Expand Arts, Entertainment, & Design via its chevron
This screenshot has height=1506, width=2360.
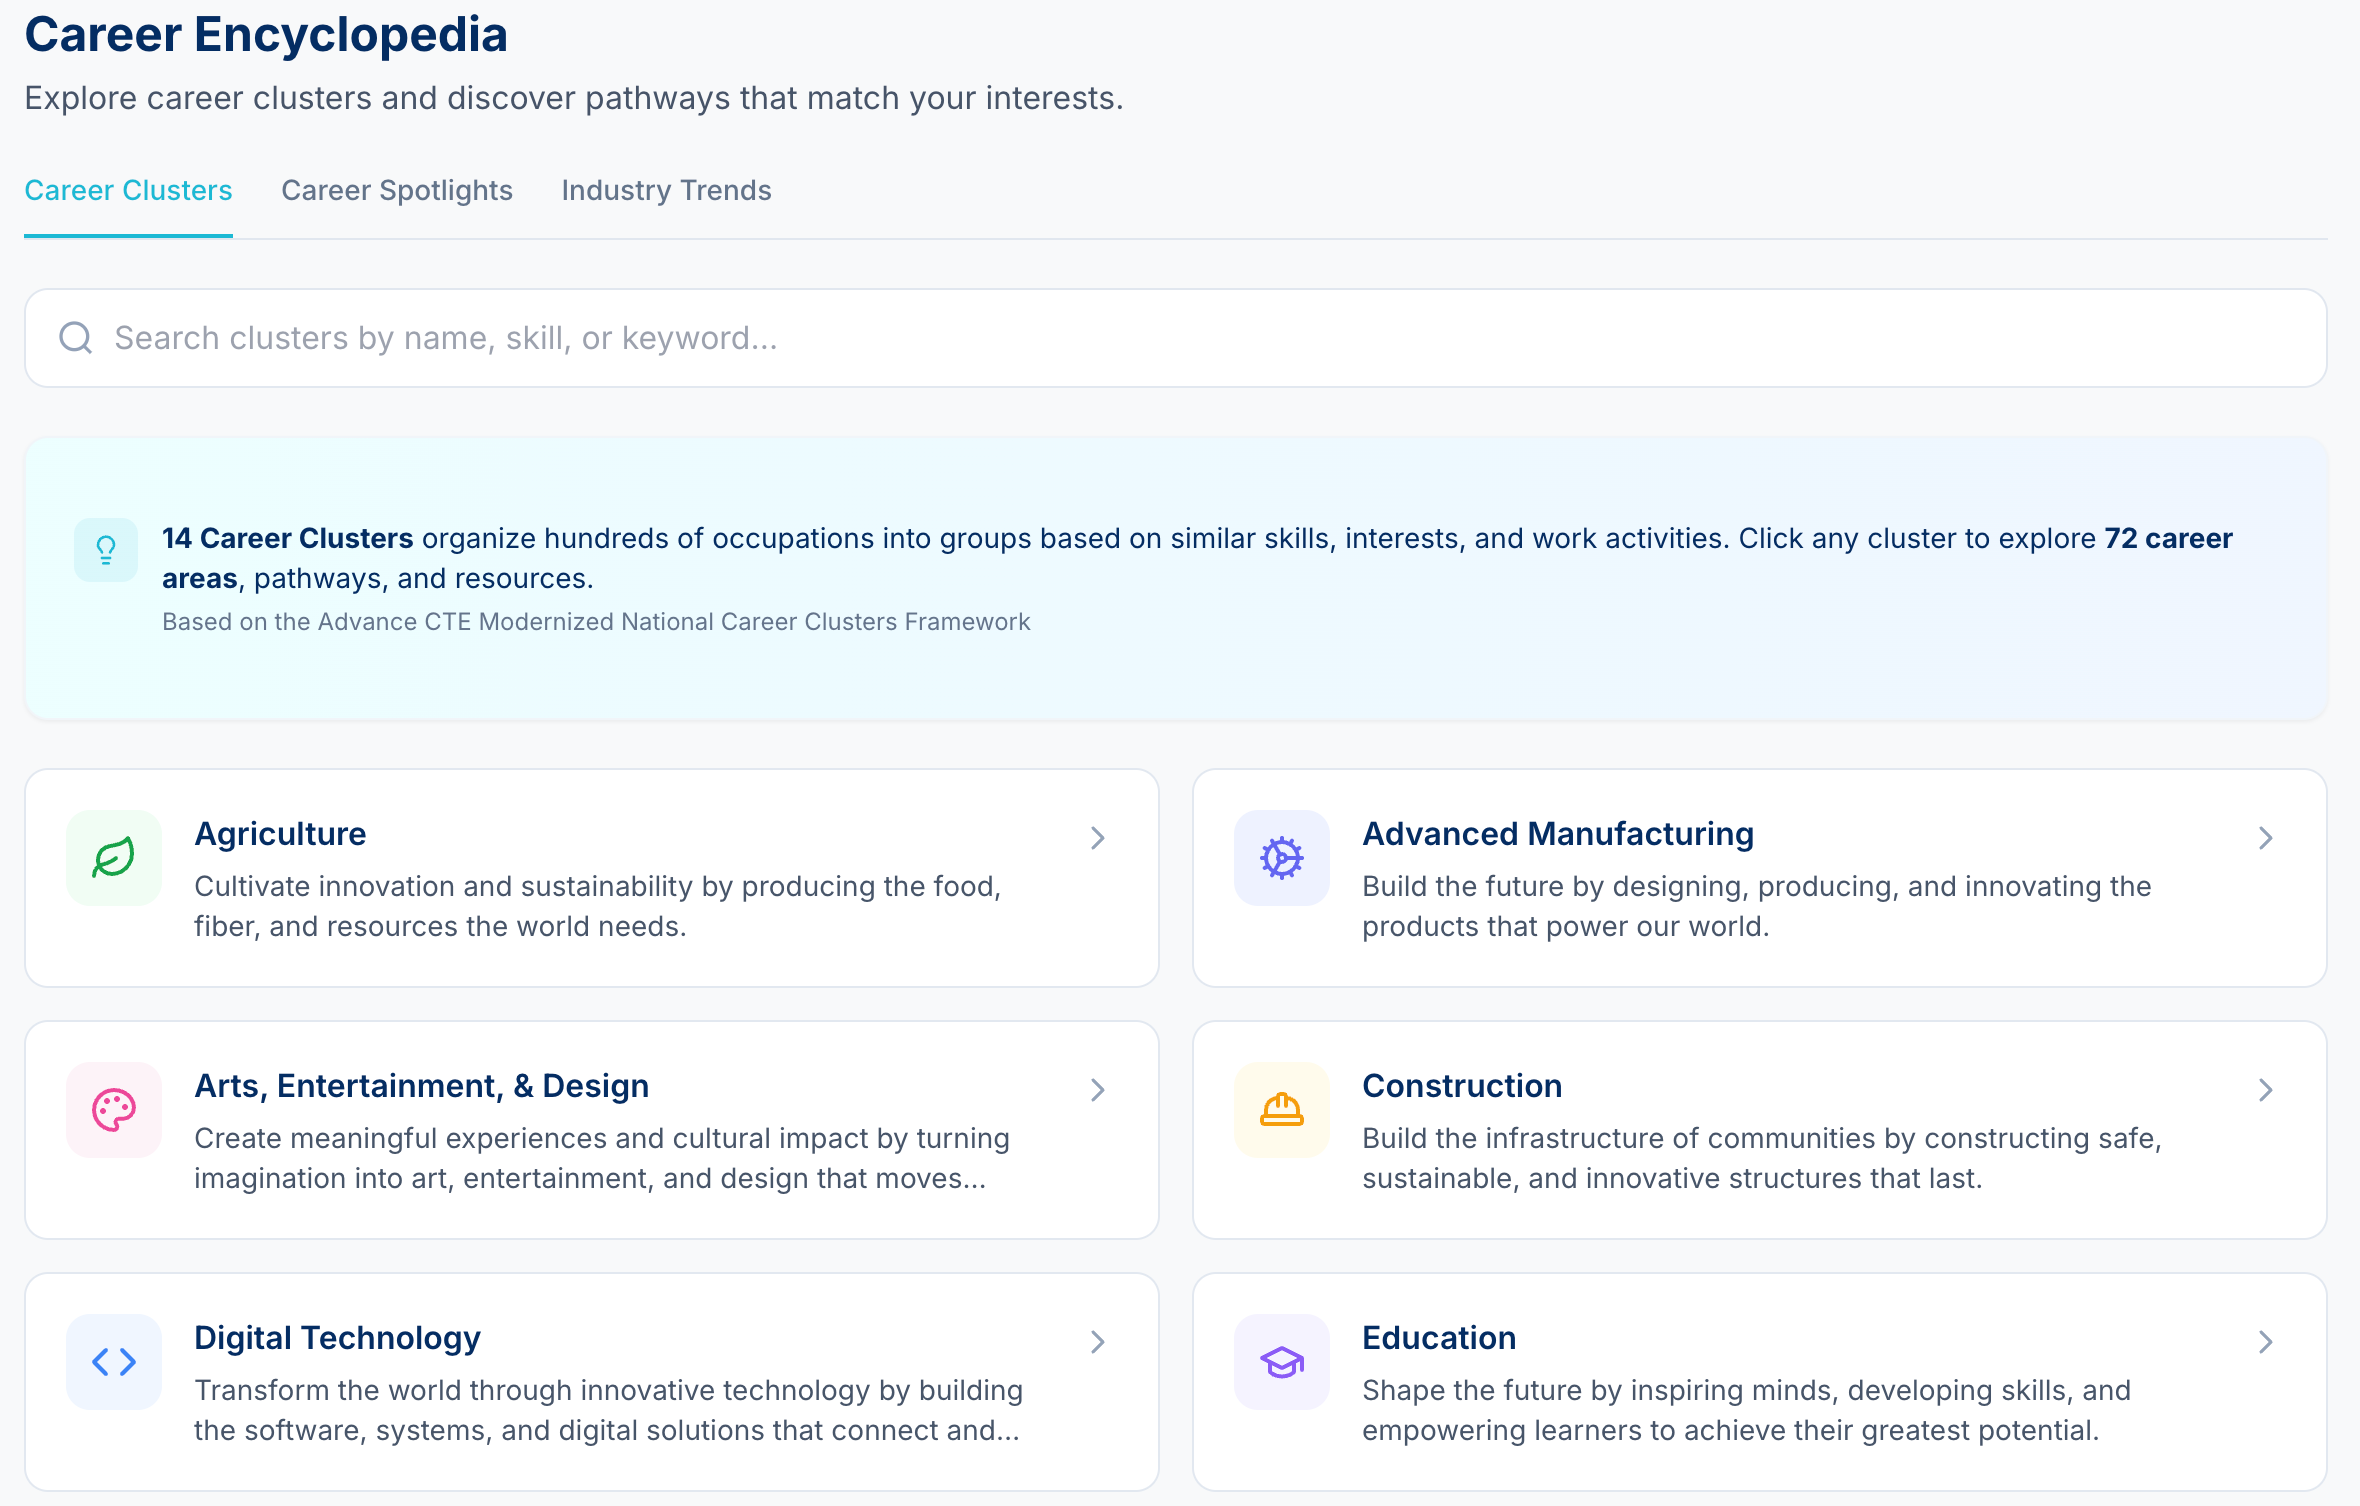(1097, 1090)
